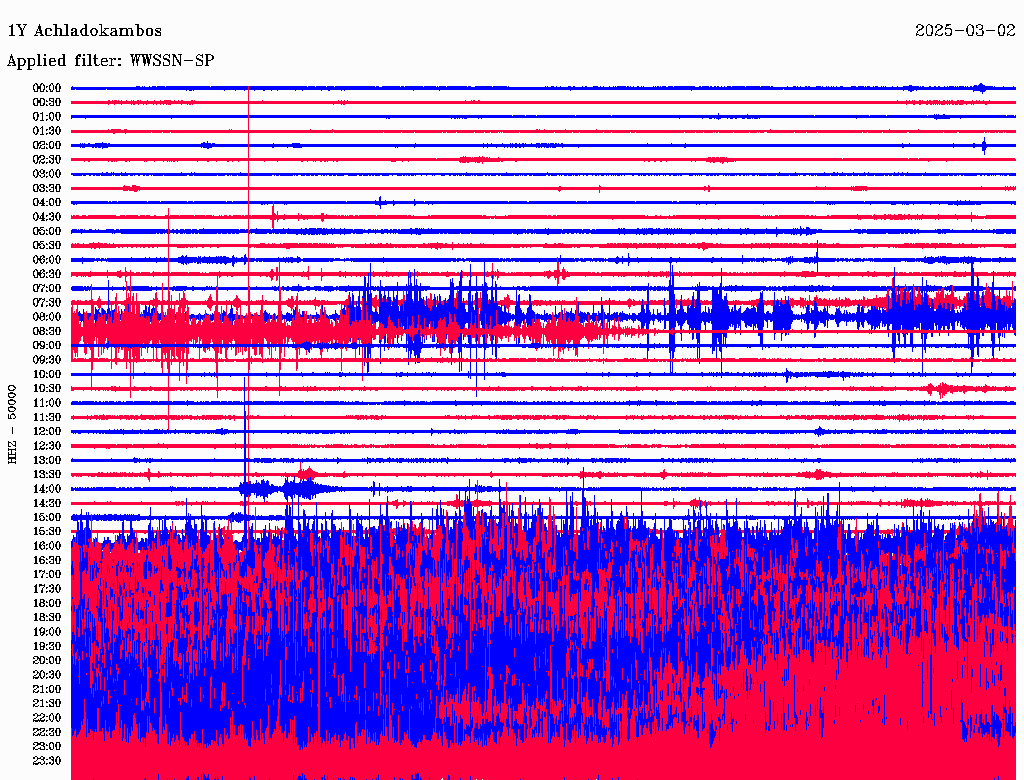Click the 02:30 time label
This screenshot has height=780, width=1024.
click(47, 160)
